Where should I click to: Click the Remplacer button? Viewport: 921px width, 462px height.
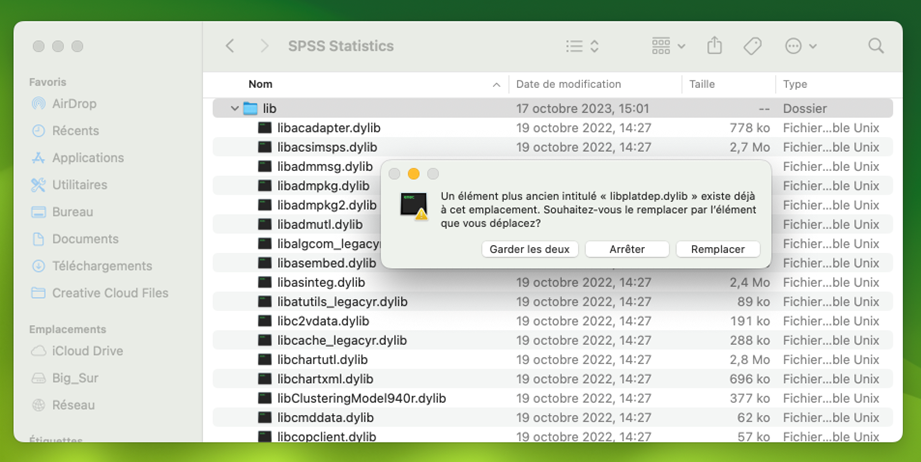pyautogui.click(x=717, y=249)
